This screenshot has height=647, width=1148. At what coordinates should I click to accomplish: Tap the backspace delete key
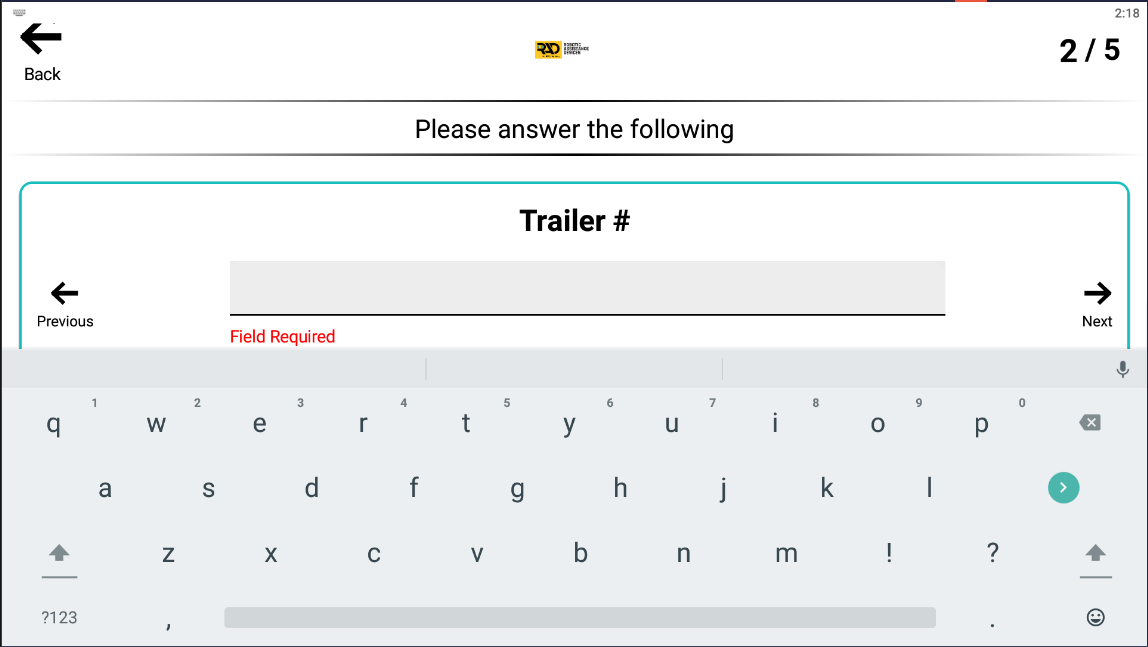(1089, 422)
